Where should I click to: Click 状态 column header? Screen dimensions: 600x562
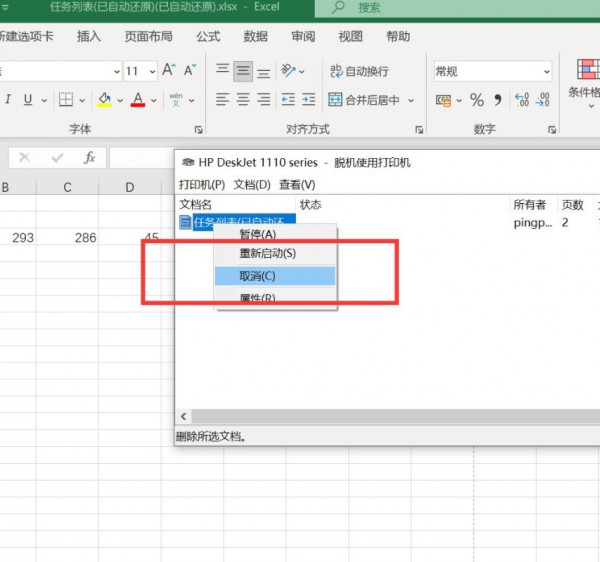pyautogui.click(x=403, y=204)
